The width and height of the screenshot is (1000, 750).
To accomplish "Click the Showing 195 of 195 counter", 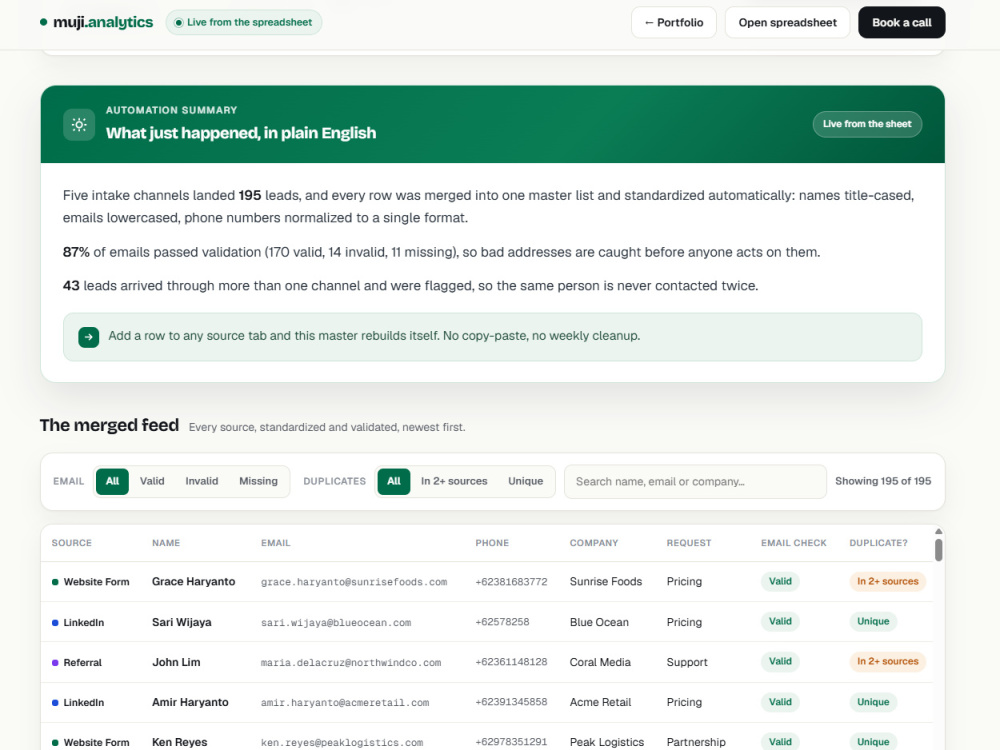I will (x=883, y=481).
